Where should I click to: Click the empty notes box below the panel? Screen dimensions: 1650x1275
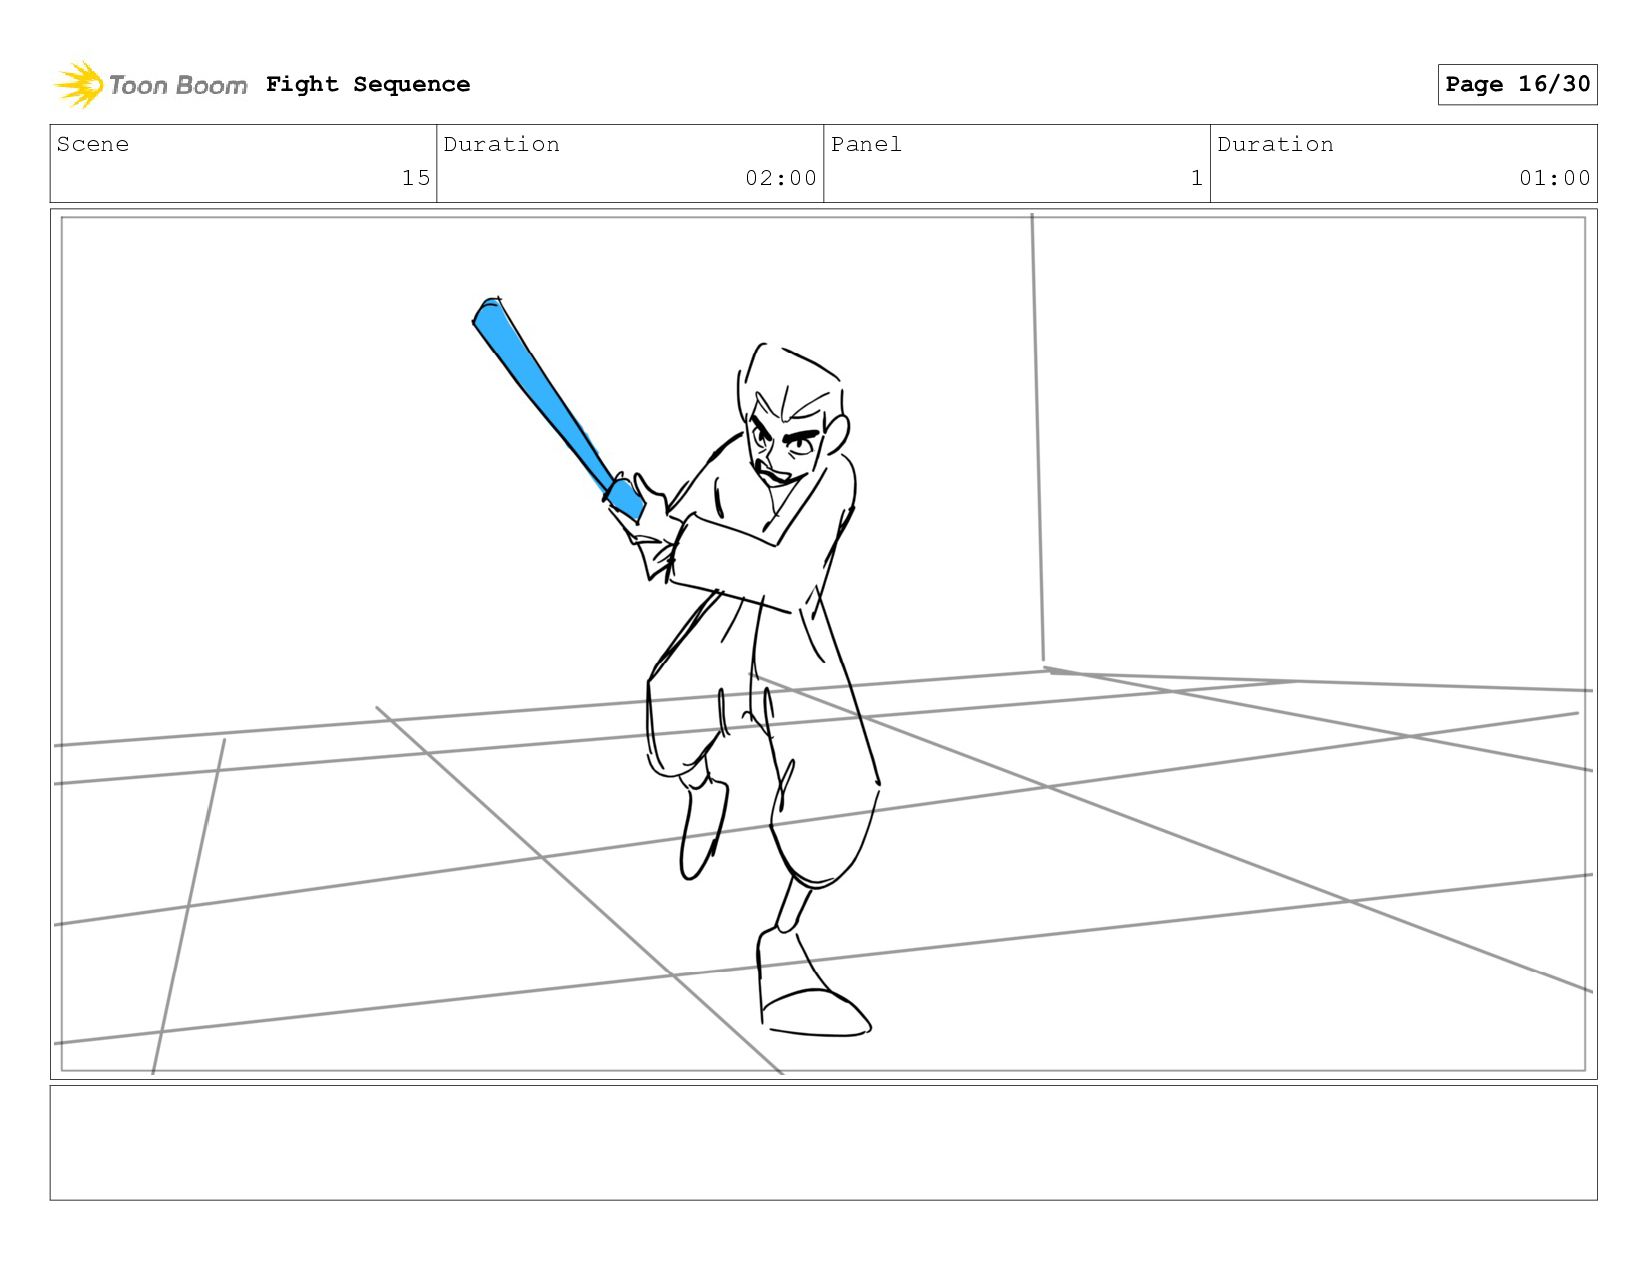[x=823, y=1142]
